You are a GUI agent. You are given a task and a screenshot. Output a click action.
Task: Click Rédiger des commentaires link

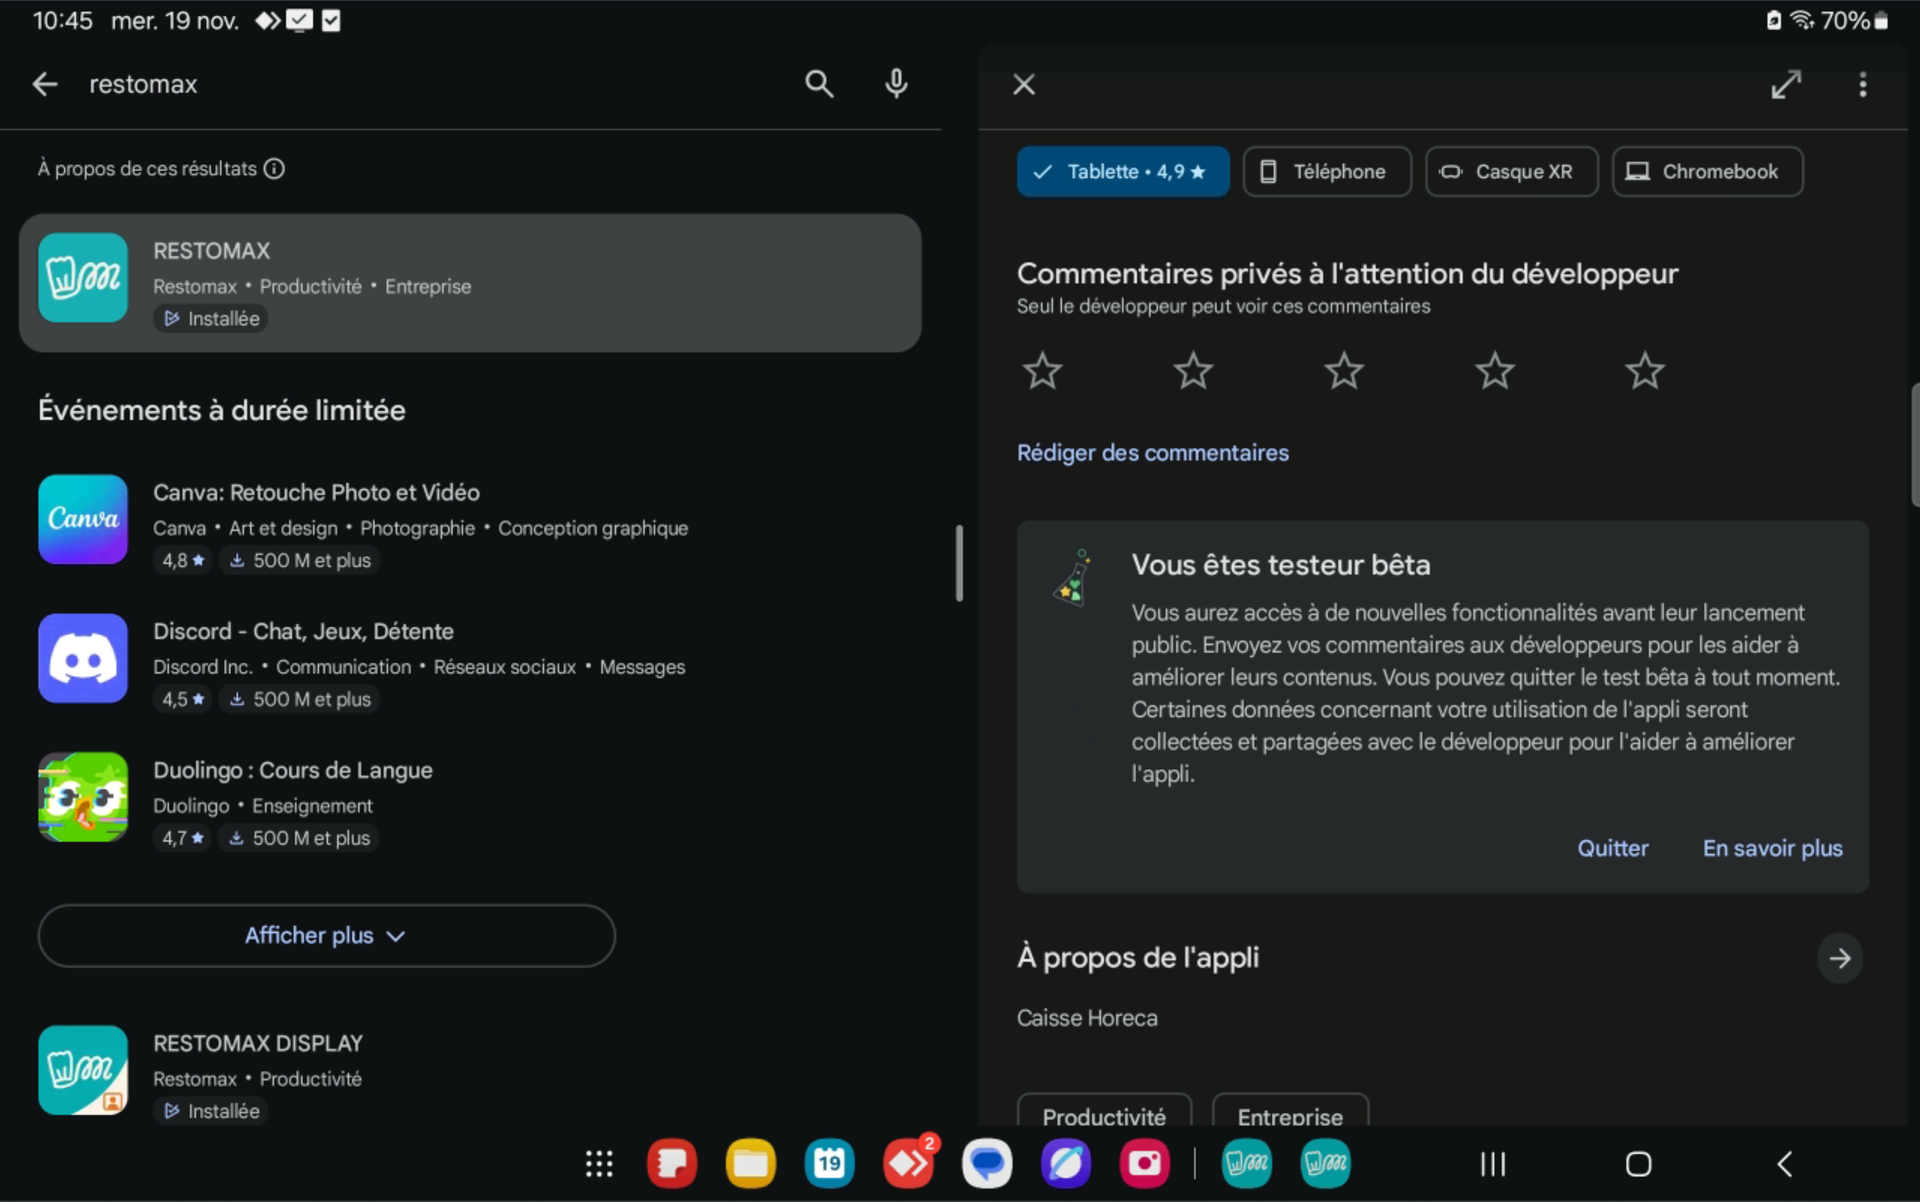pyautogui.click(x=1152, y=453)
